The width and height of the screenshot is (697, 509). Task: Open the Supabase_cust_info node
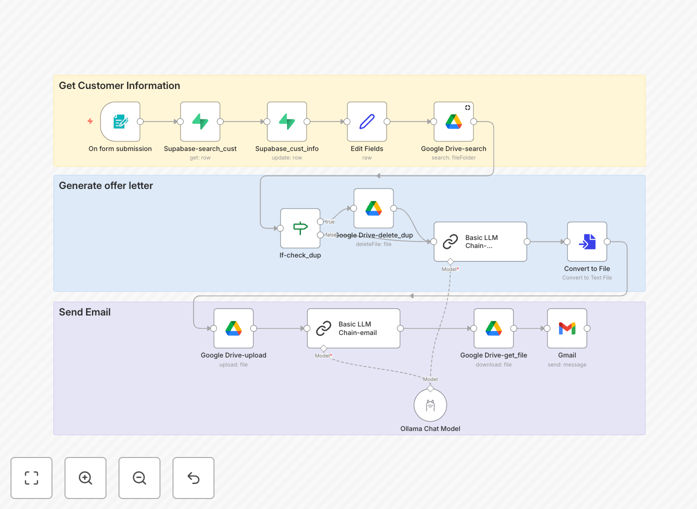[x=287, y=121]
